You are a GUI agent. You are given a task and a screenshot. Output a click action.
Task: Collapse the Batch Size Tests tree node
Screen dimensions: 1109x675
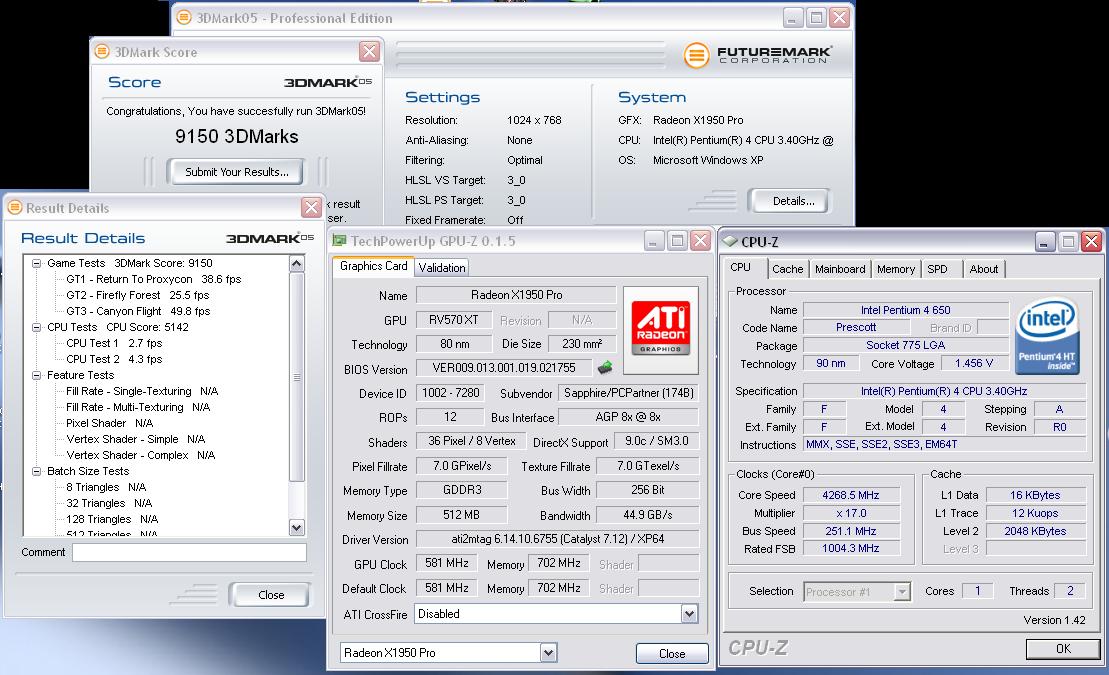pos(36,471)
